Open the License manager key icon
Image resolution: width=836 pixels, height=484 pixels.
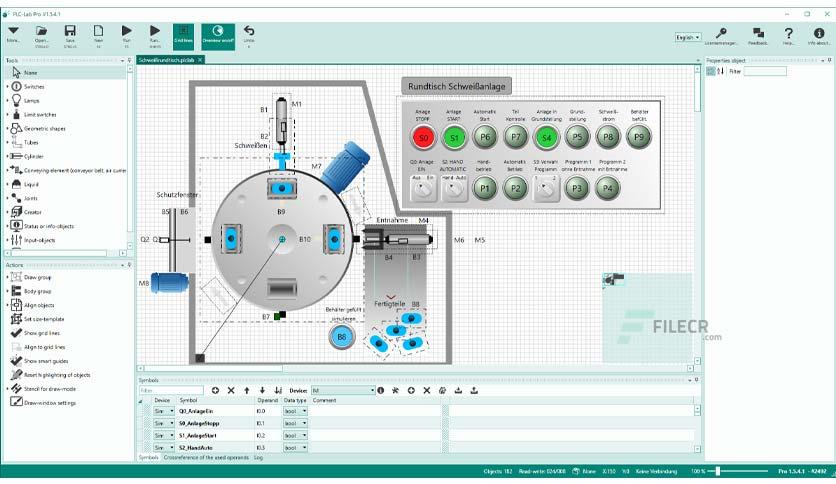[721, 33]
